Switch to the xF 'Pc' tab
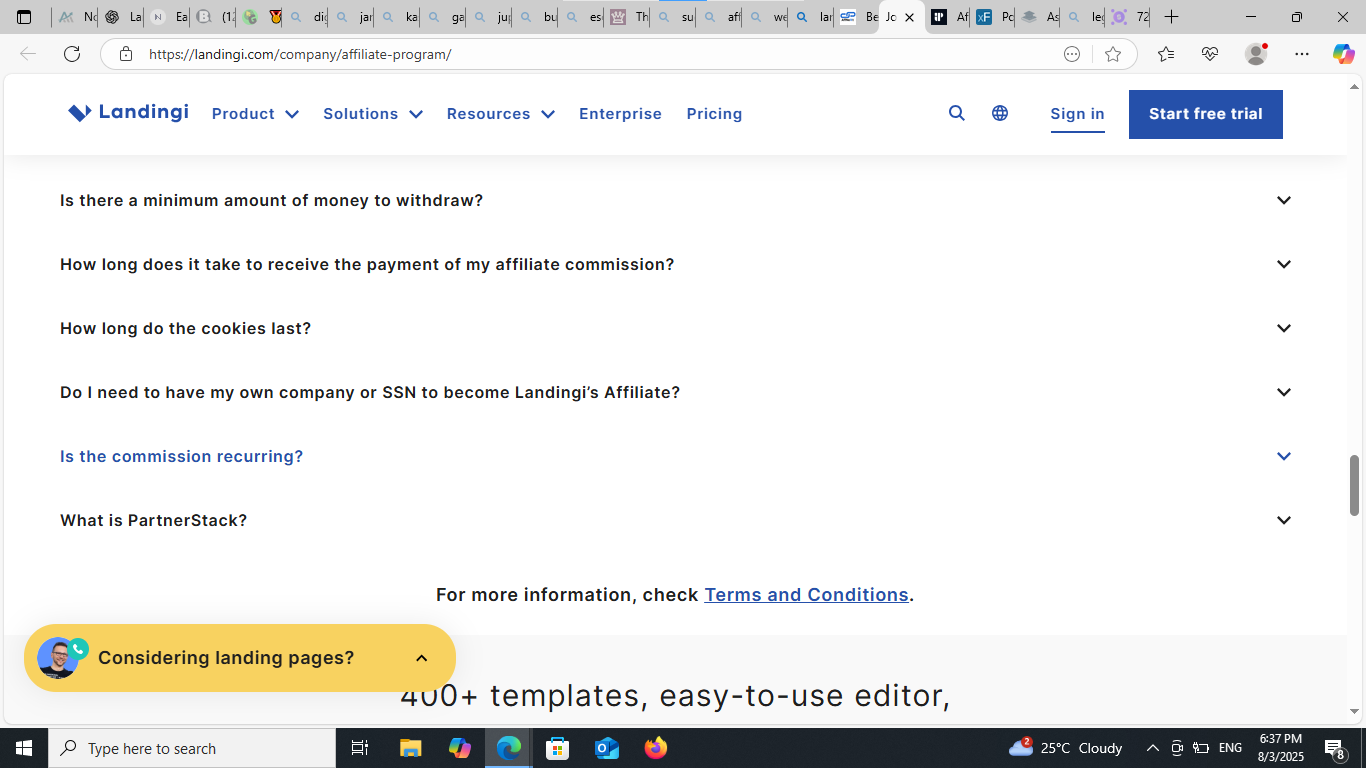The width and height of the screenshot is (1366, 768). [x=993, y=17]
